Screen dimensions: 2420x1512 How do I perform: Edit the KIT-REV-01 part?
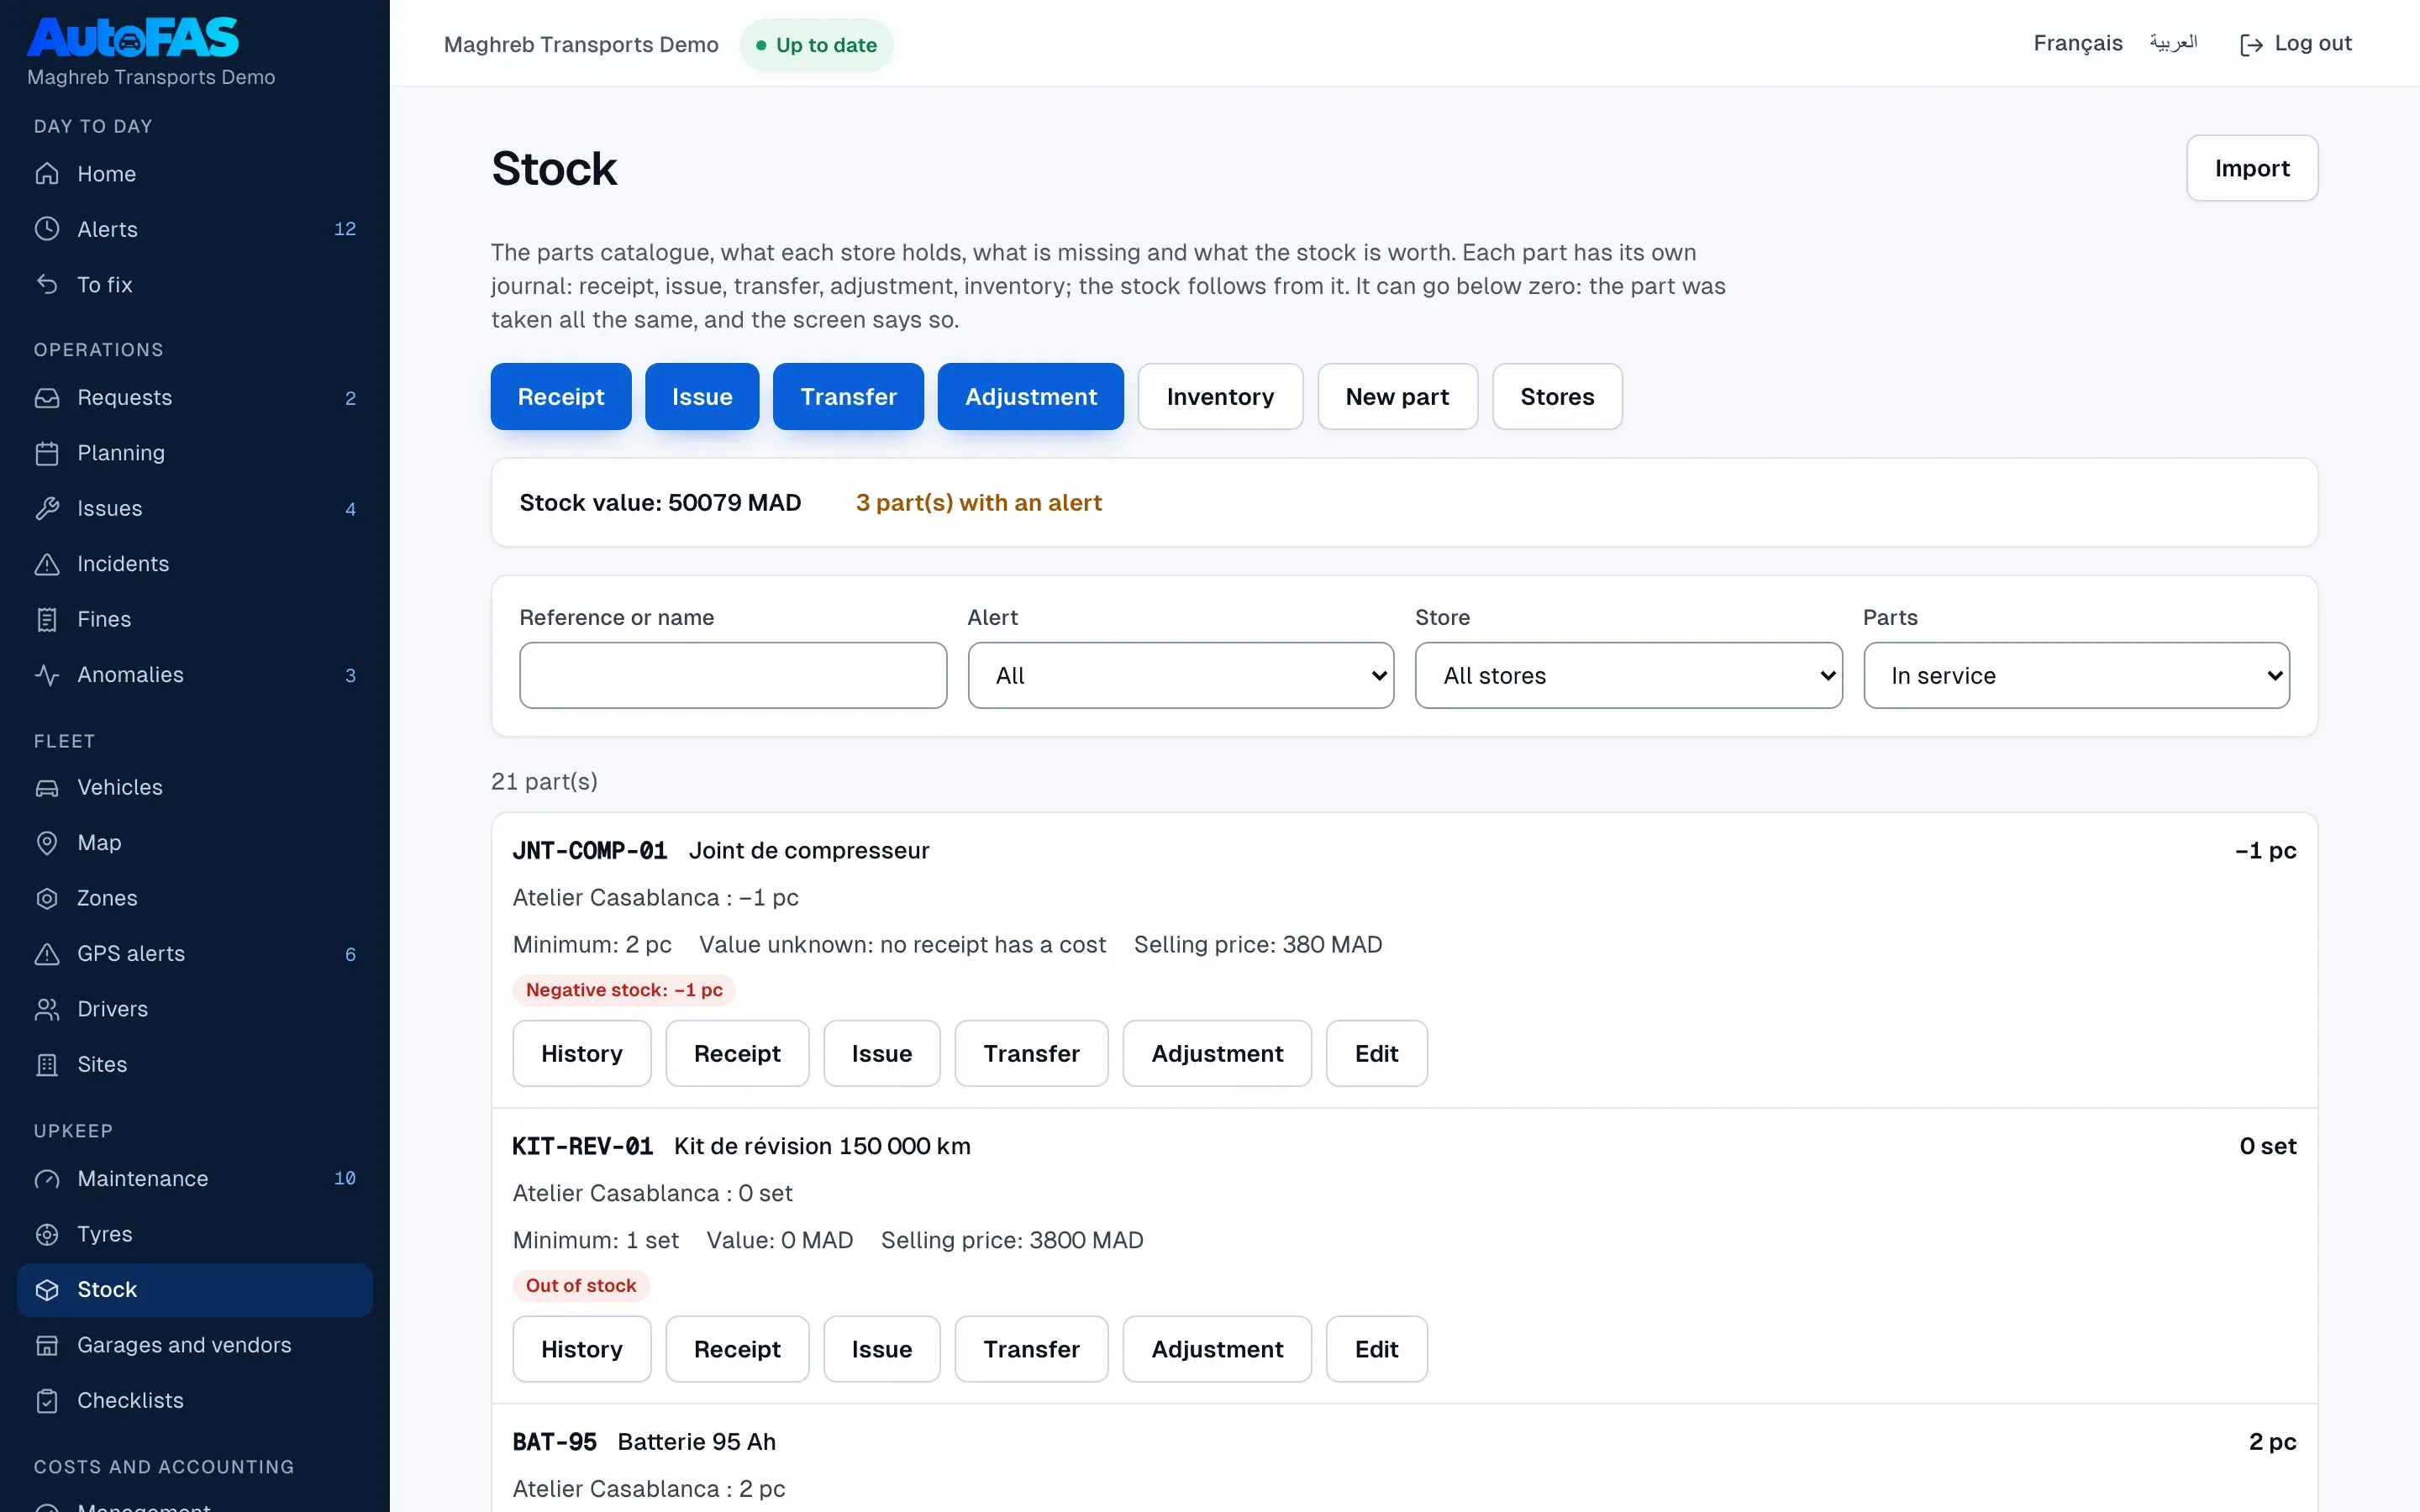point(1377,1350)
